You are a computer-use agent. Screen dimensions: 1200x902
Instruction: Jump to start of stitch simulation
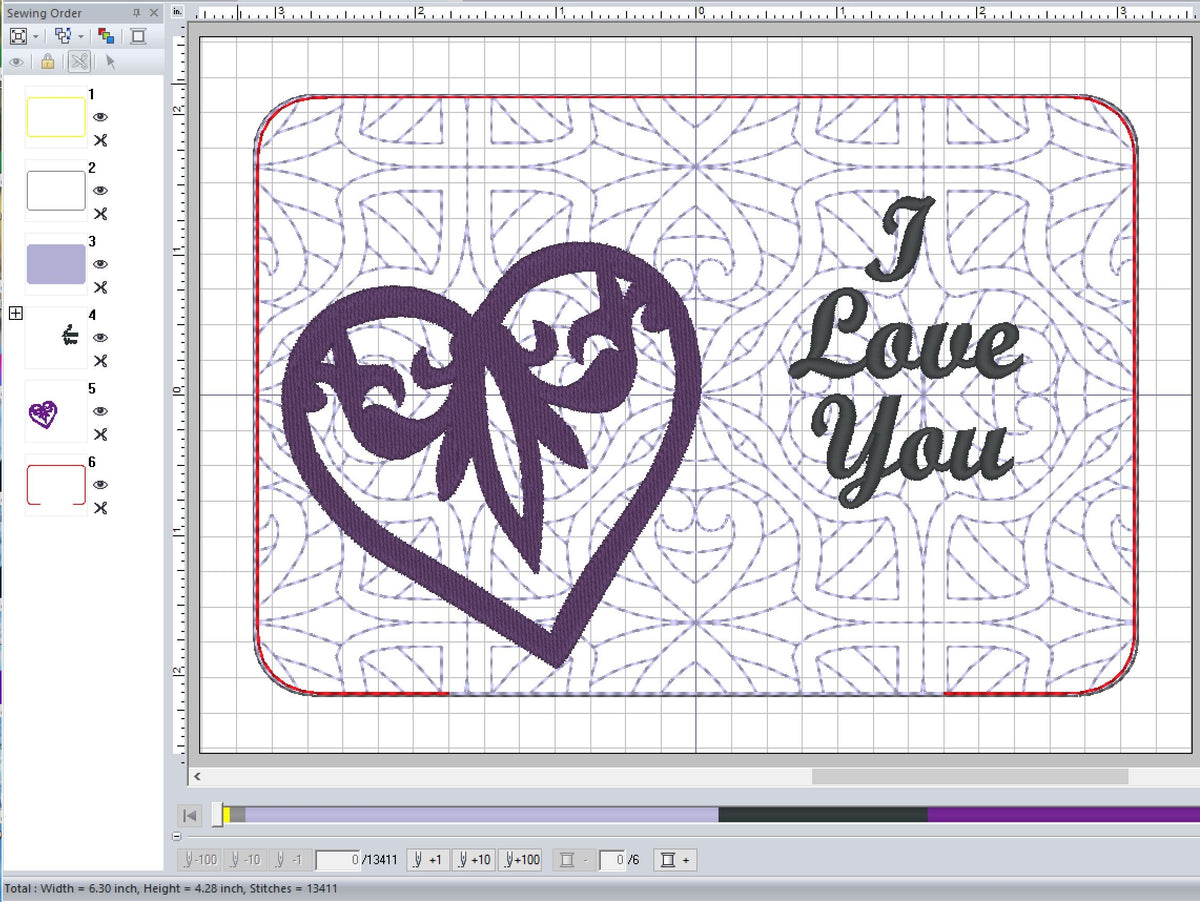tap(190, 816)
